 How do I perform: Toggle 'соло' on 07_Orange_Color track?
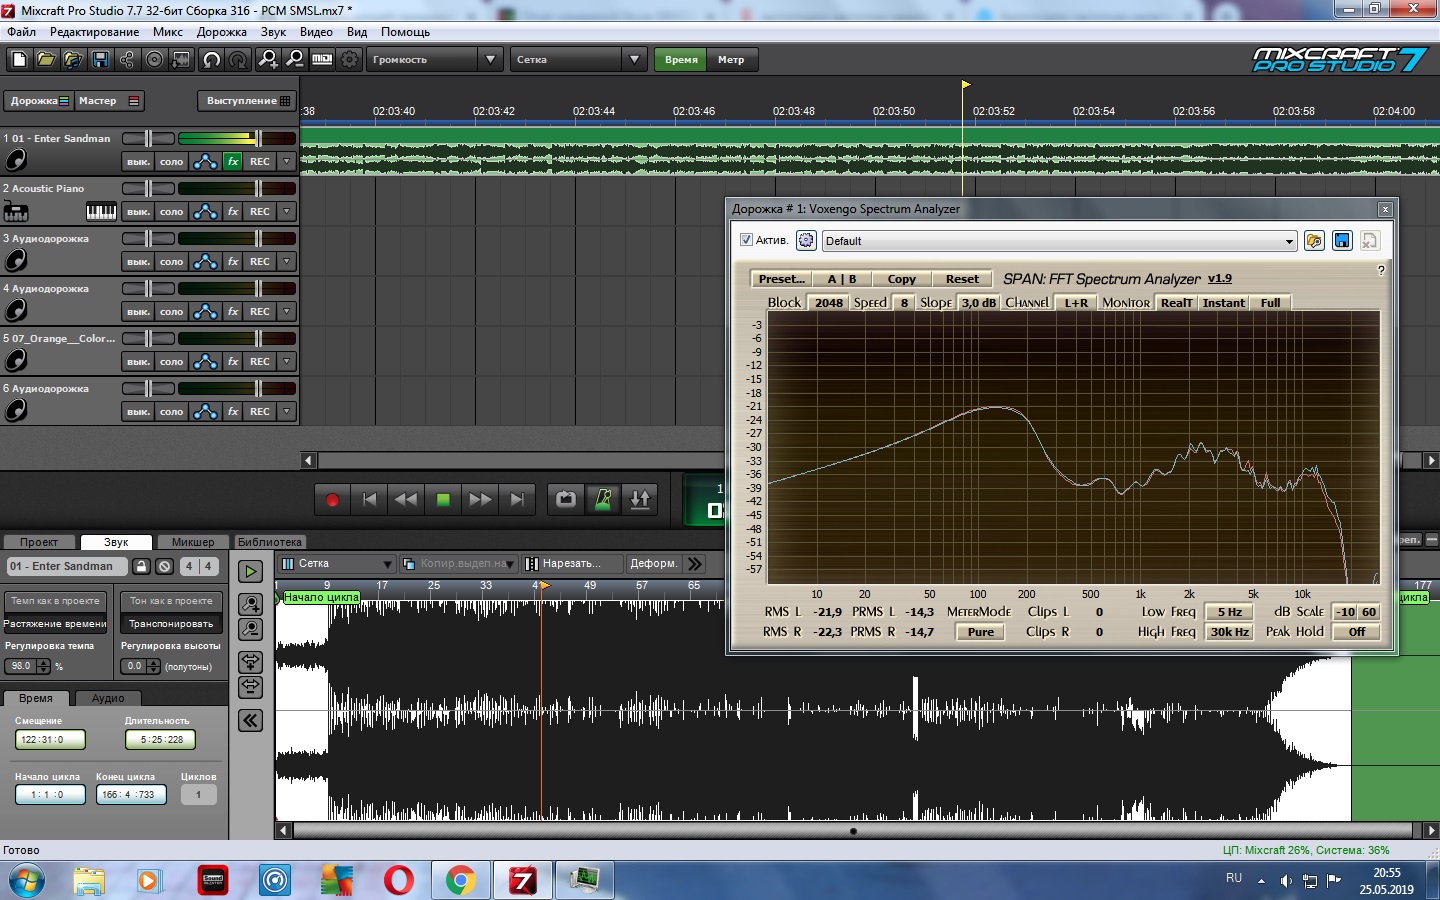[171, 362]
